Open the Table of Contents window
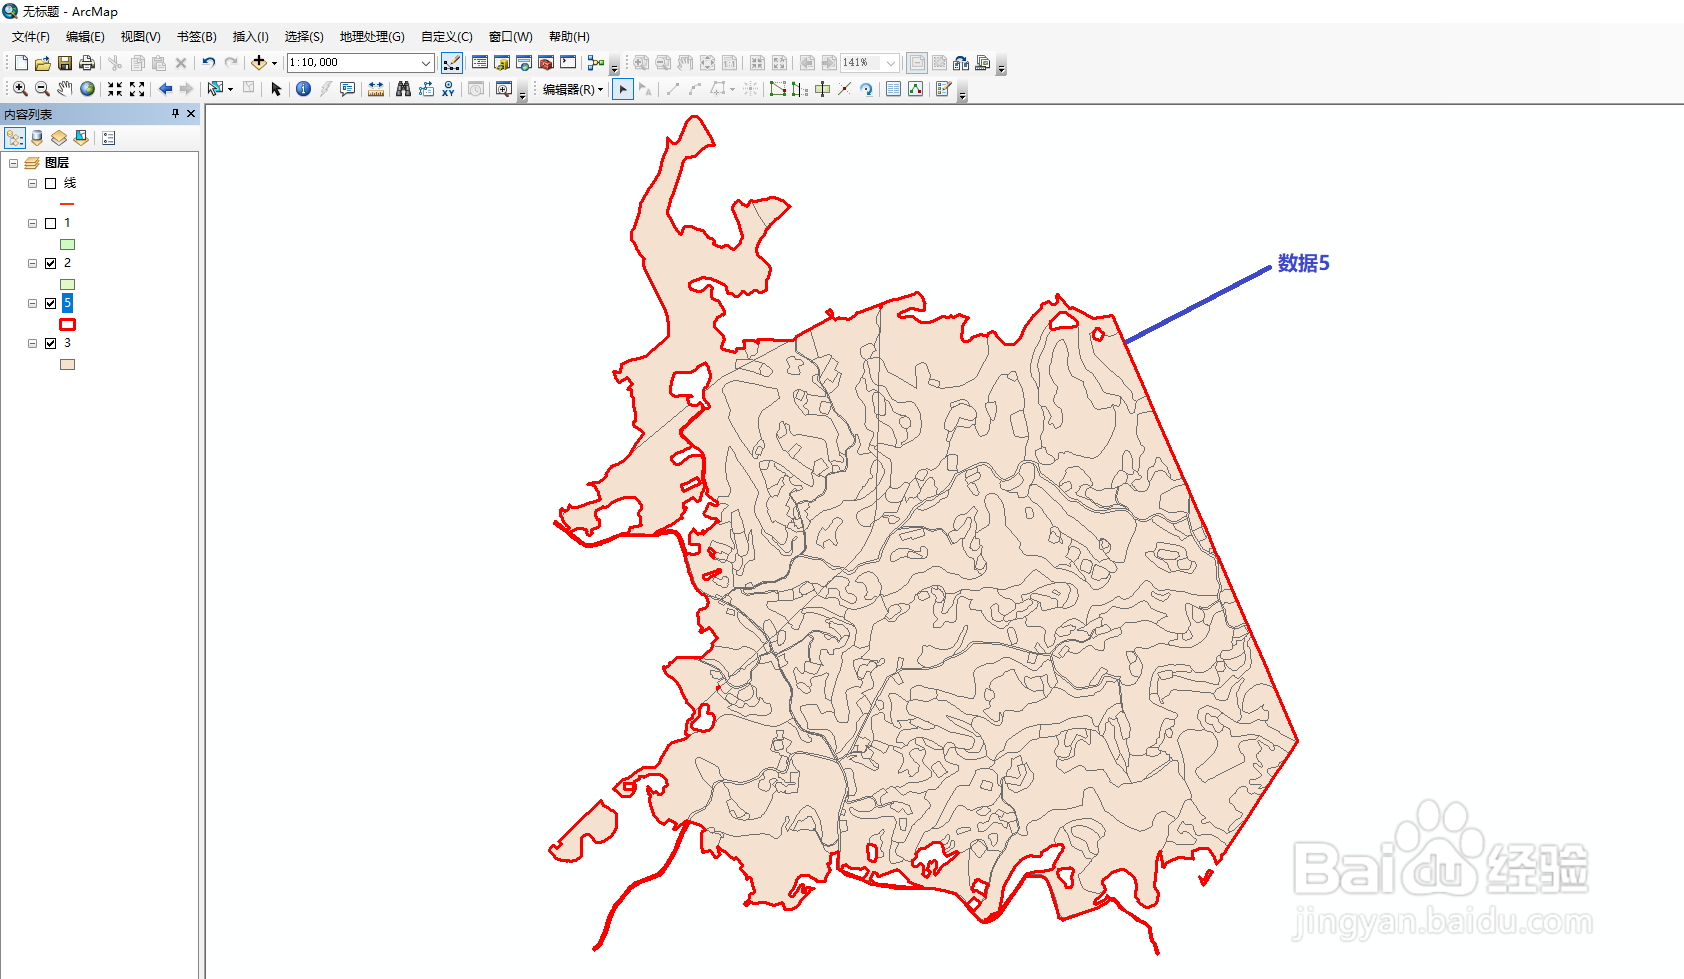 (x=480, y=63)
